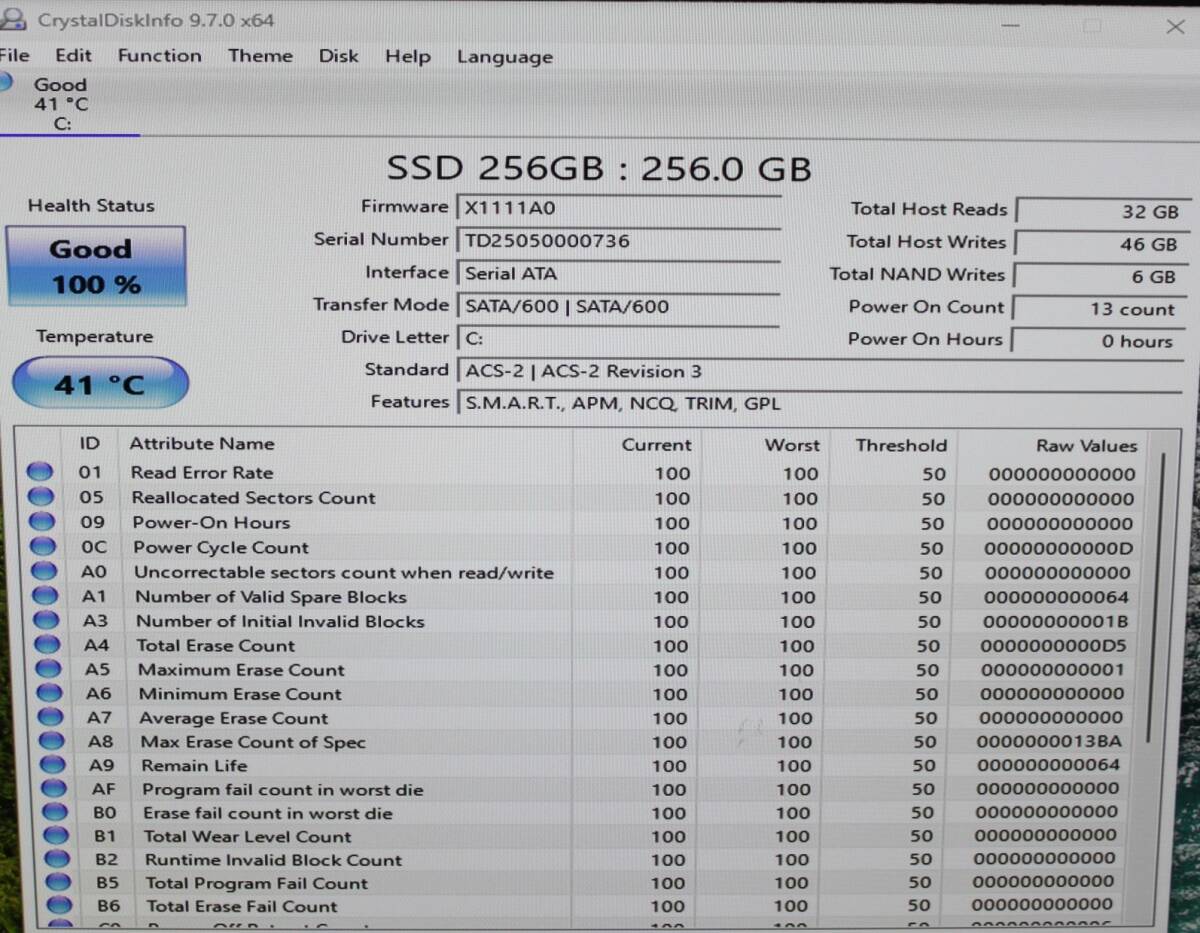The height and width of the screenshot is (933, 1200).
Task: Click raw value 00000000000D for Power Cycle Count
Action: [x=1059, y=548]
